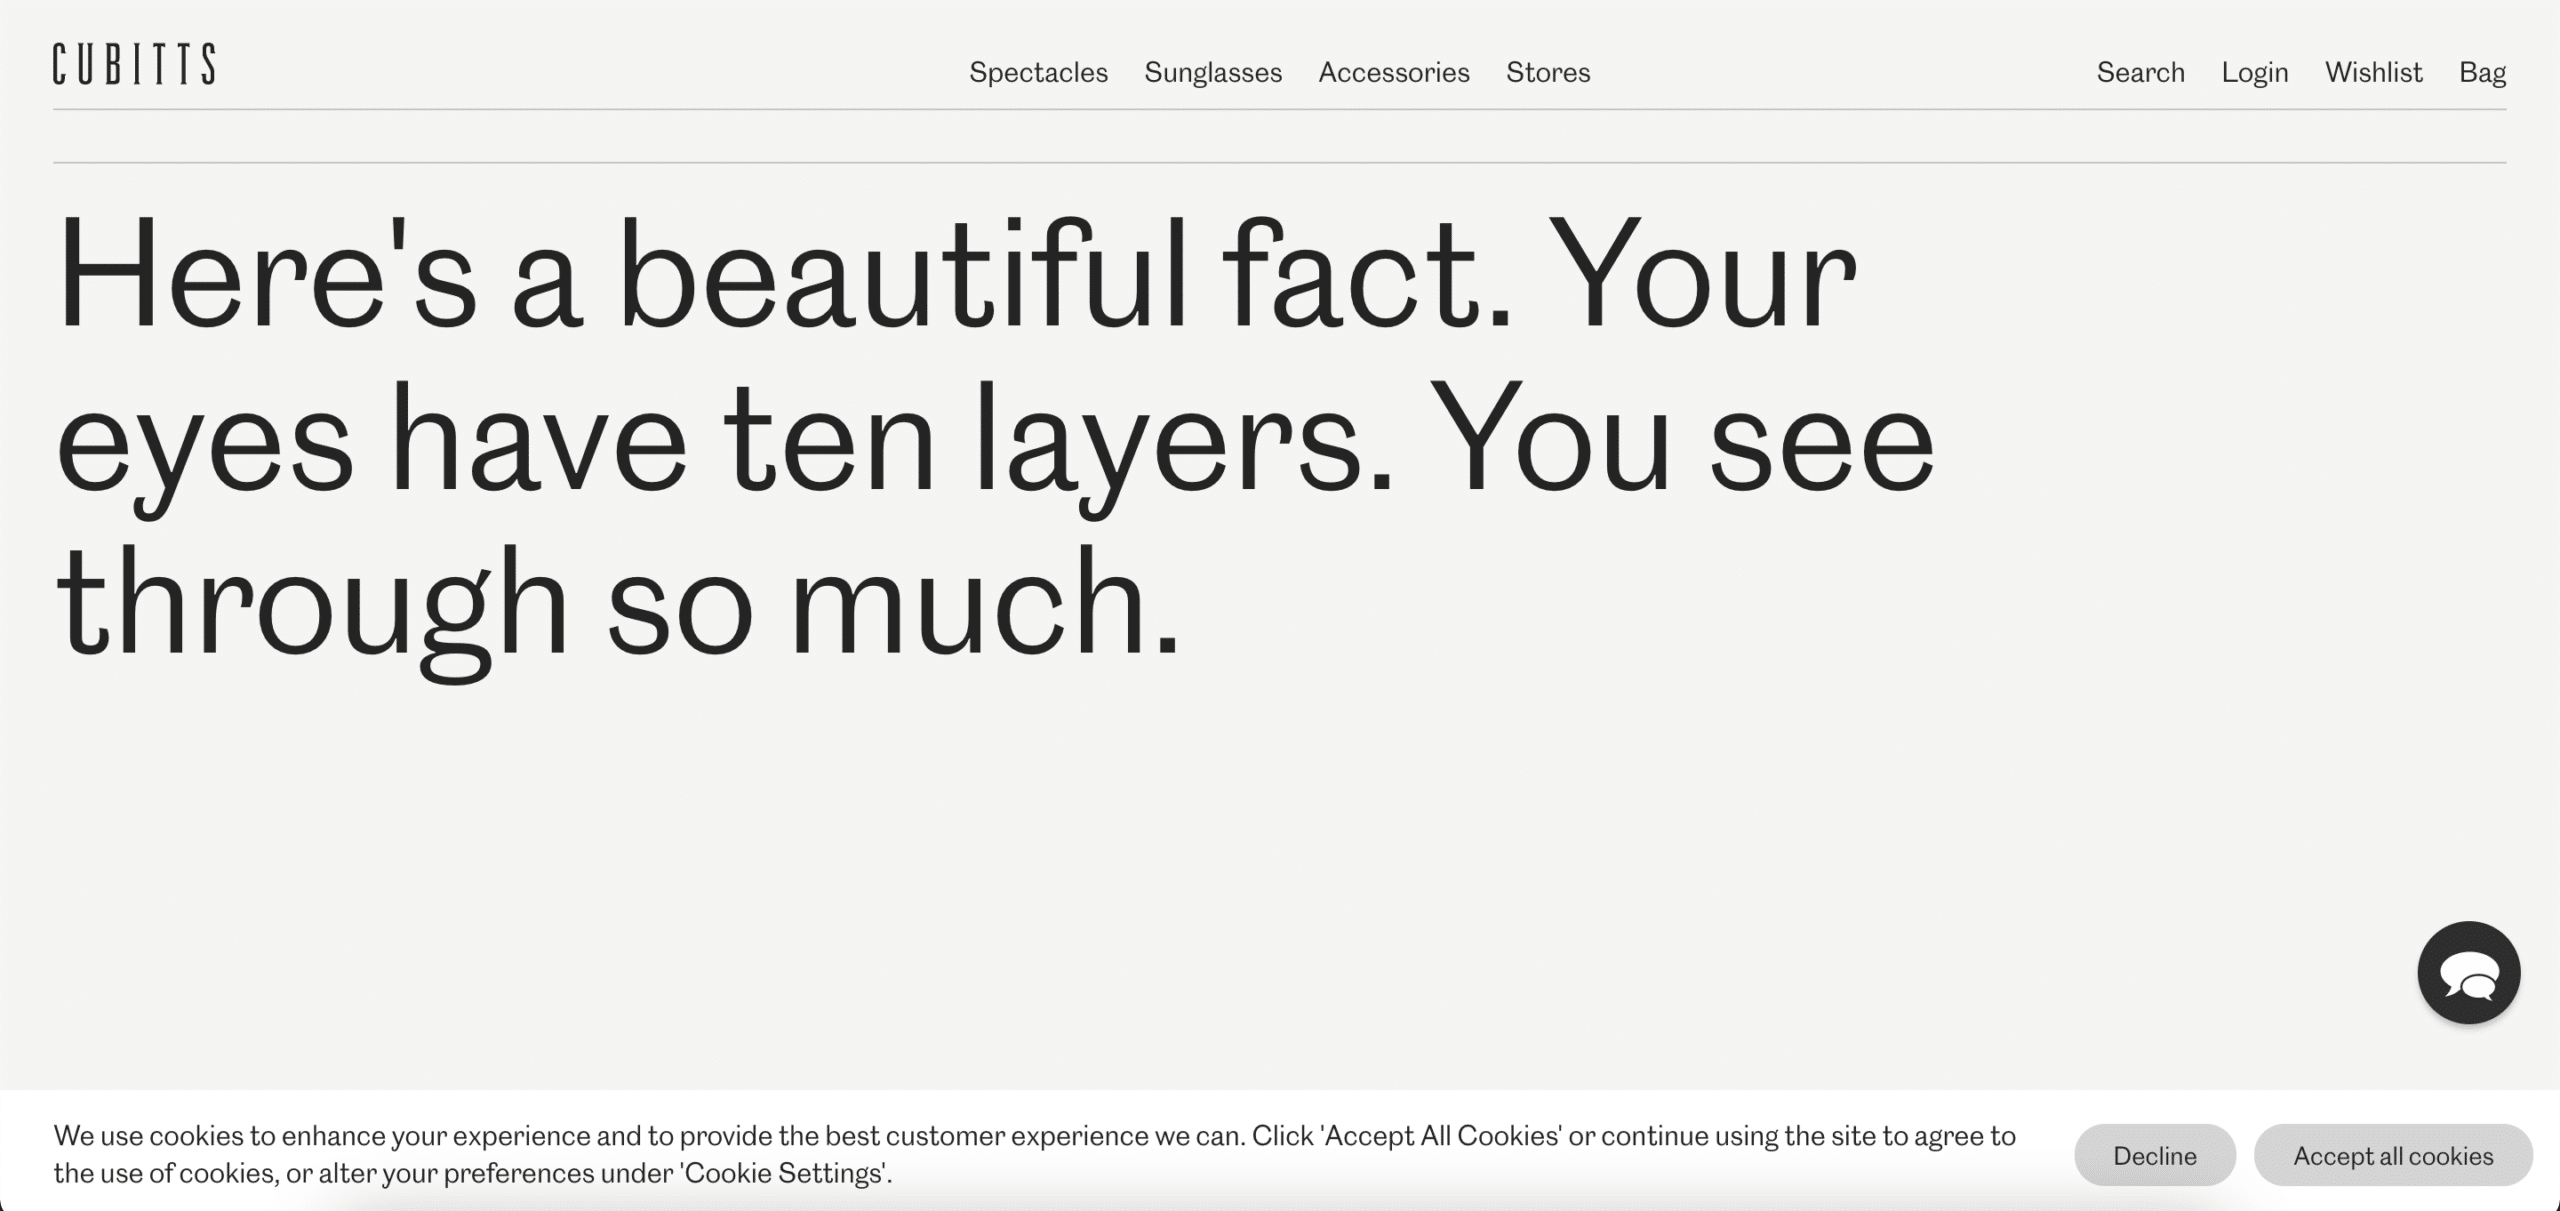
Task: Scroll down the main page
Action: click(1280, 653)
